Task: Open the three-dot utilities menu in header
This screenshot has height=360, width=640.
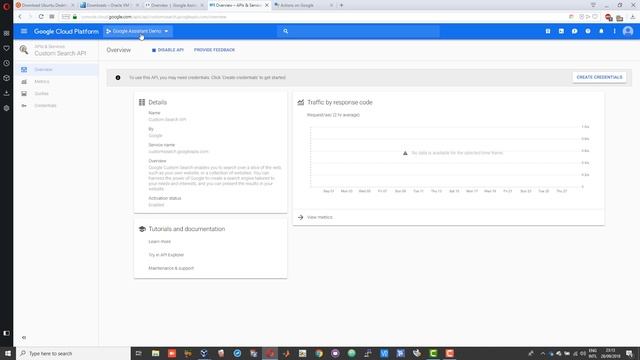Action: [614, 31]
